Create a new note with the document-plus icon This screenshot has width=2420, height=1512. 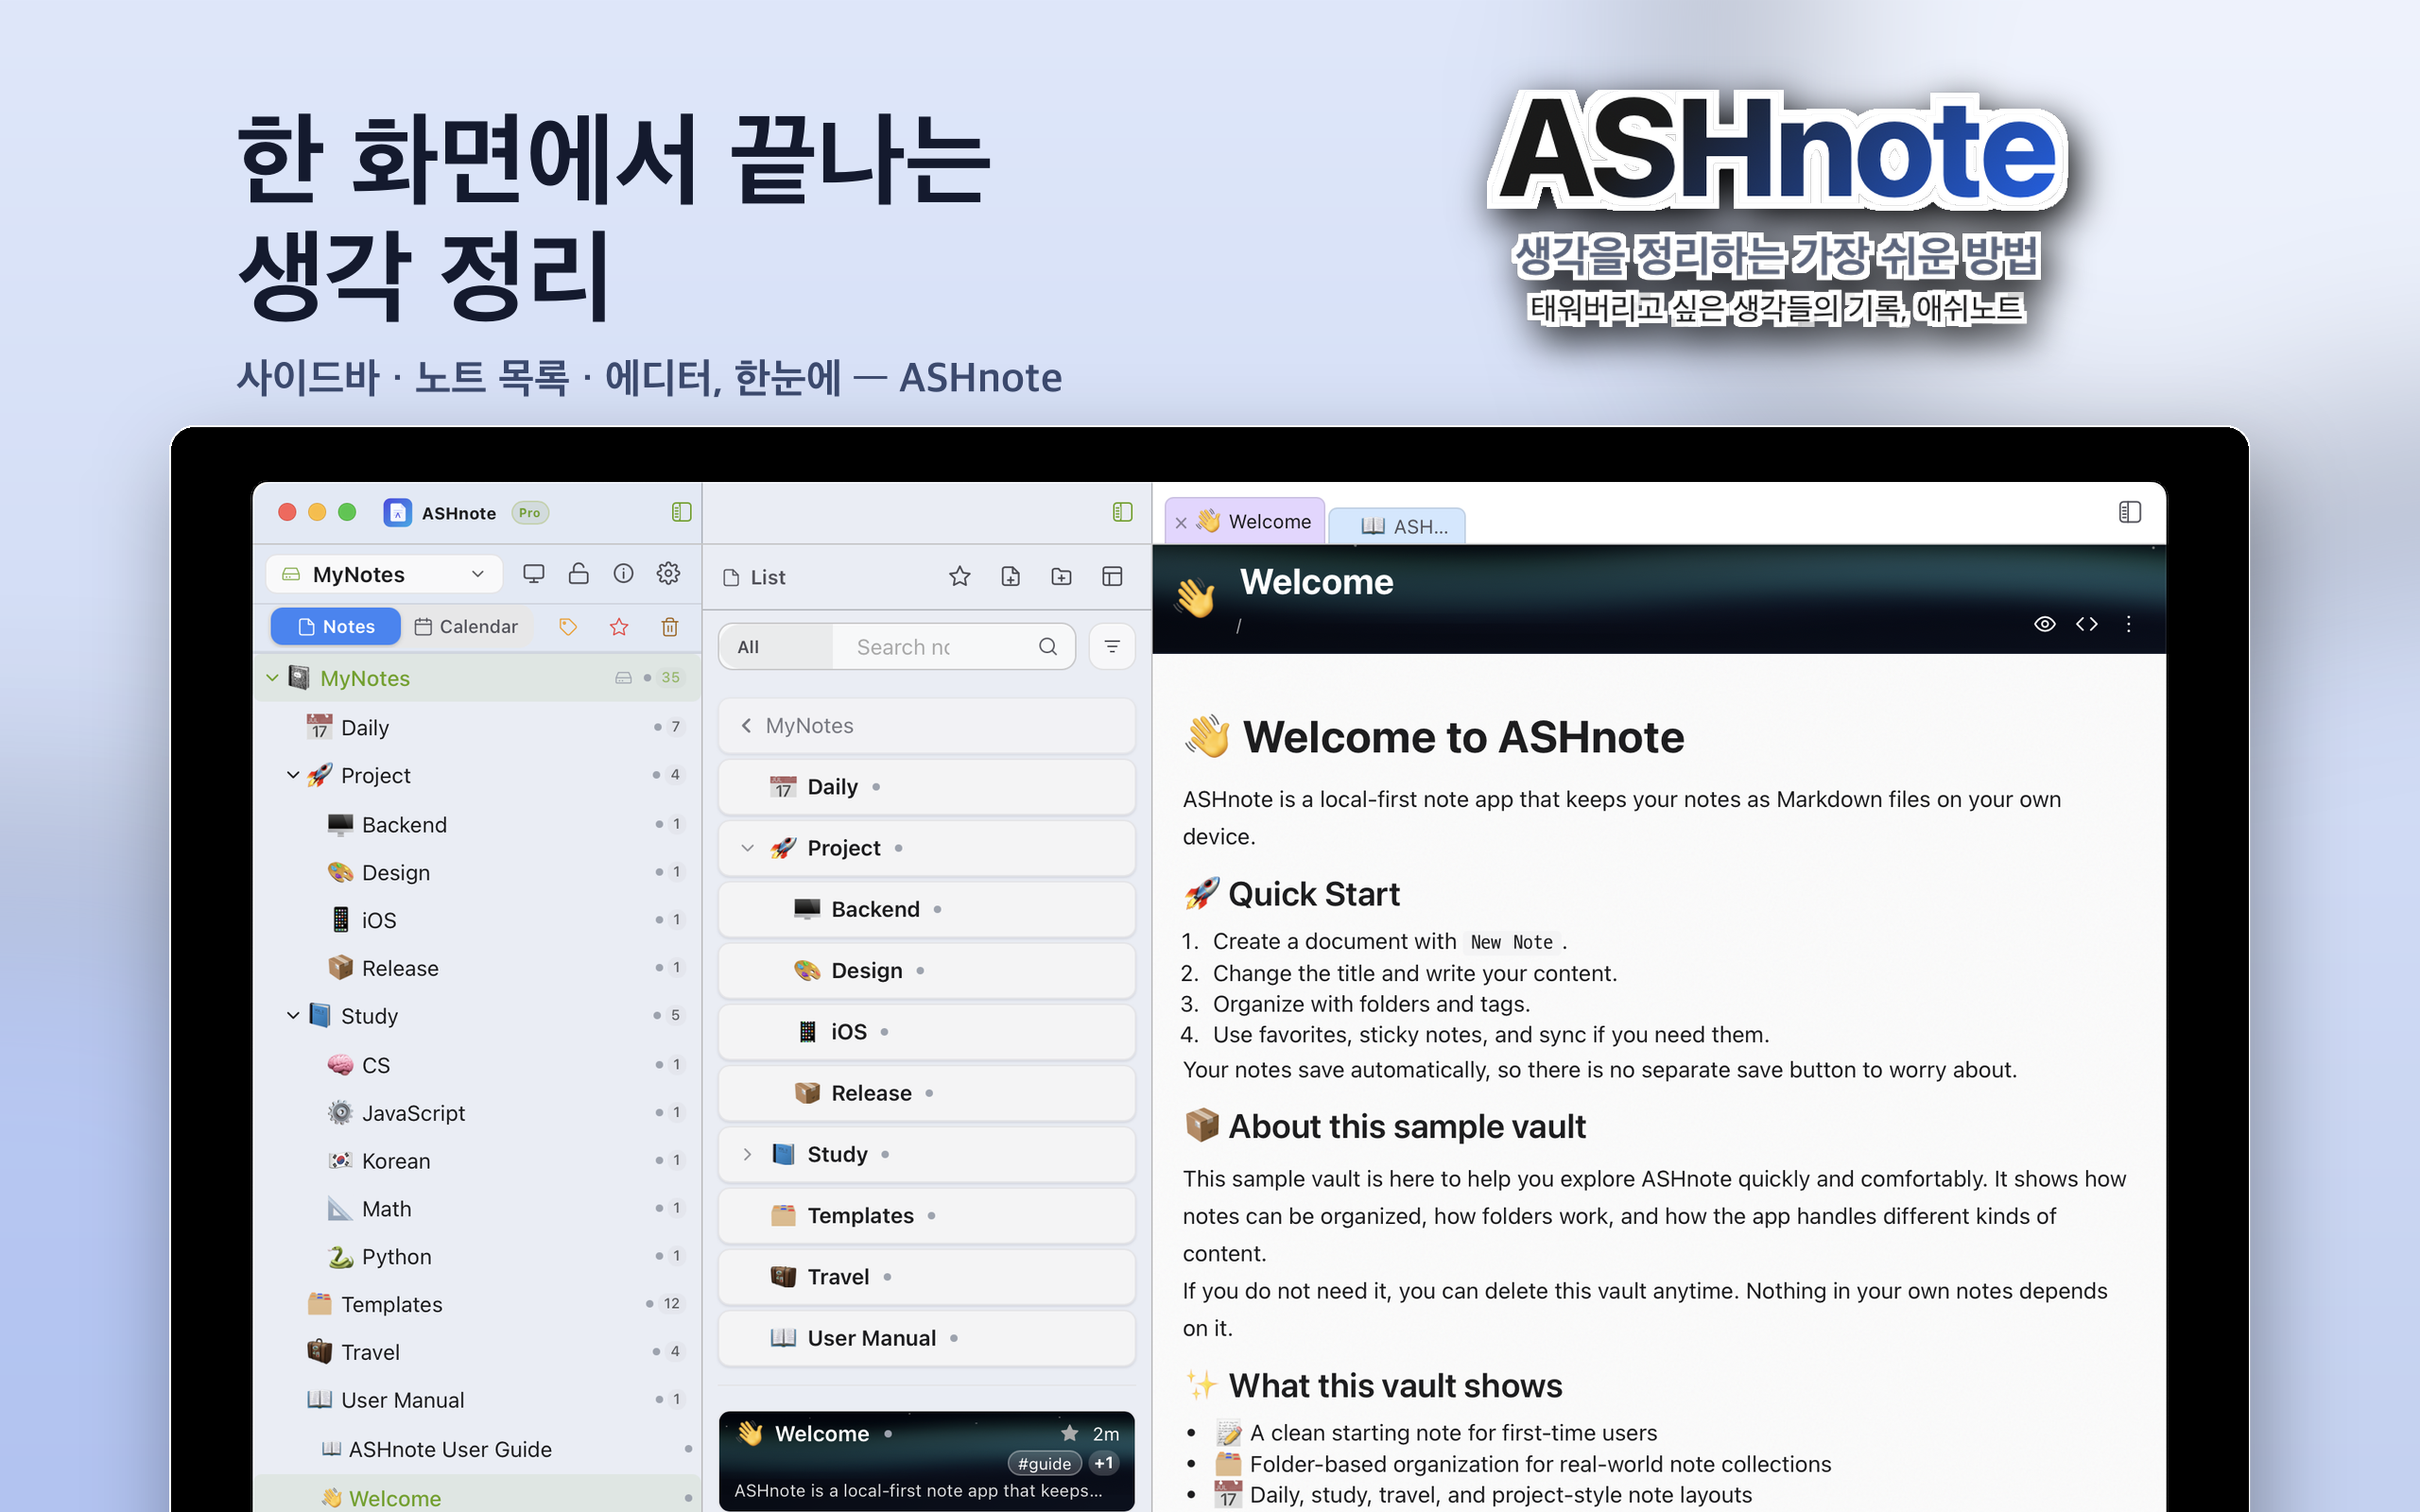tap(1011, 576)
